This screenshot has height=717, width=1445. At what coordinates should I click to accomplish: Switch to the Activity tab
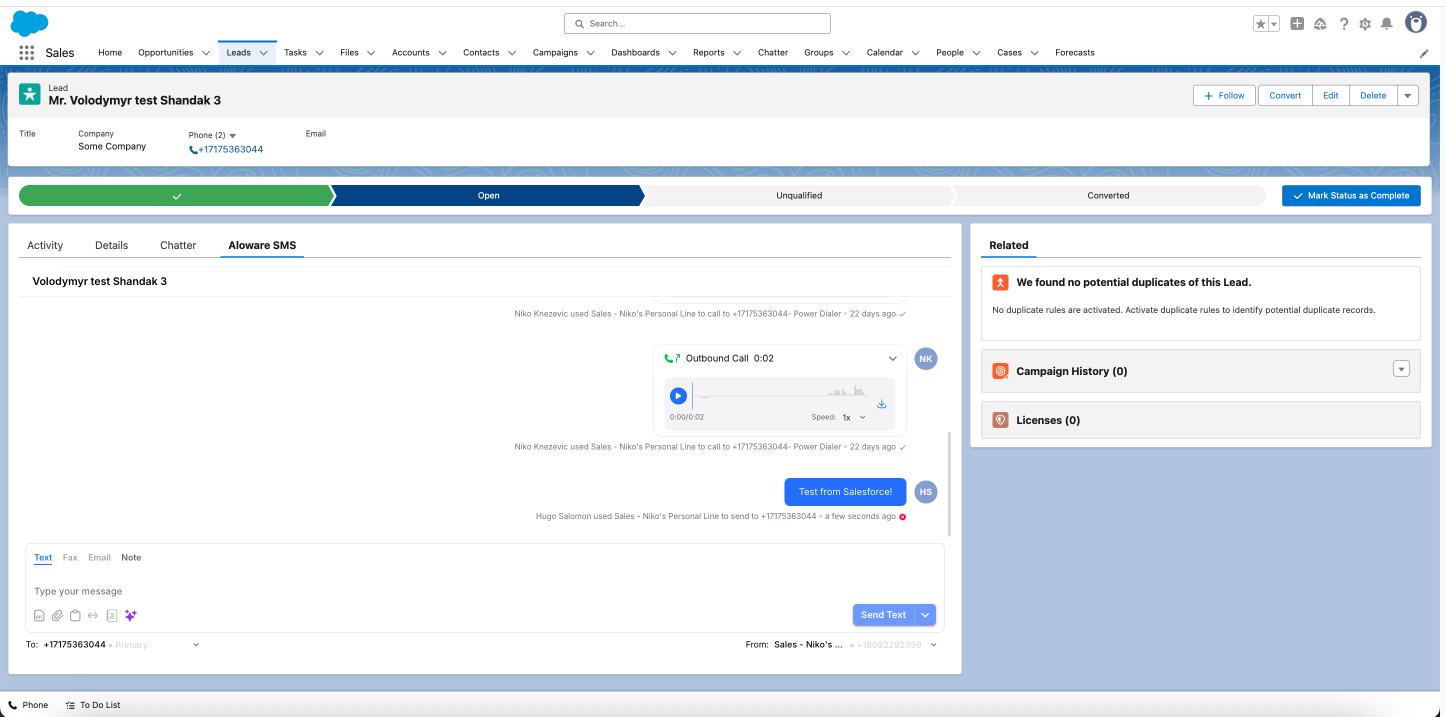[x=45, y=245]
